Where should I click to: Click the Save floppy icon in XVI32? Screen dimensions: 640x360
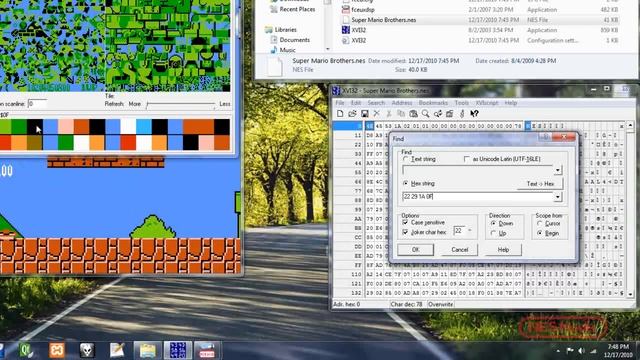coord(364,114)
